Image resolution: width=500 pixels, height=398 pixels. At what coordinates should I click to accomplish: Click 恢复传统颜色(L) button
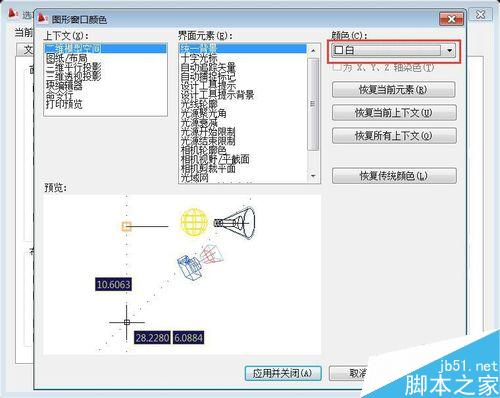pos(394,176)
